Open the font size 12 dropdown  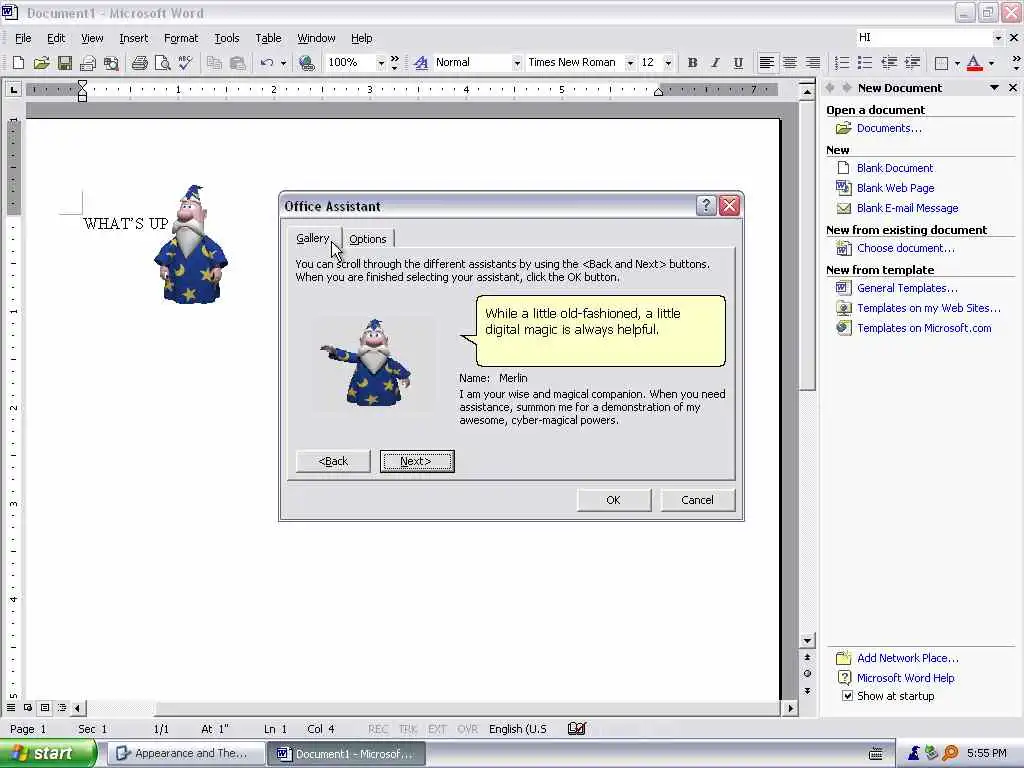(x=667, y=63)
